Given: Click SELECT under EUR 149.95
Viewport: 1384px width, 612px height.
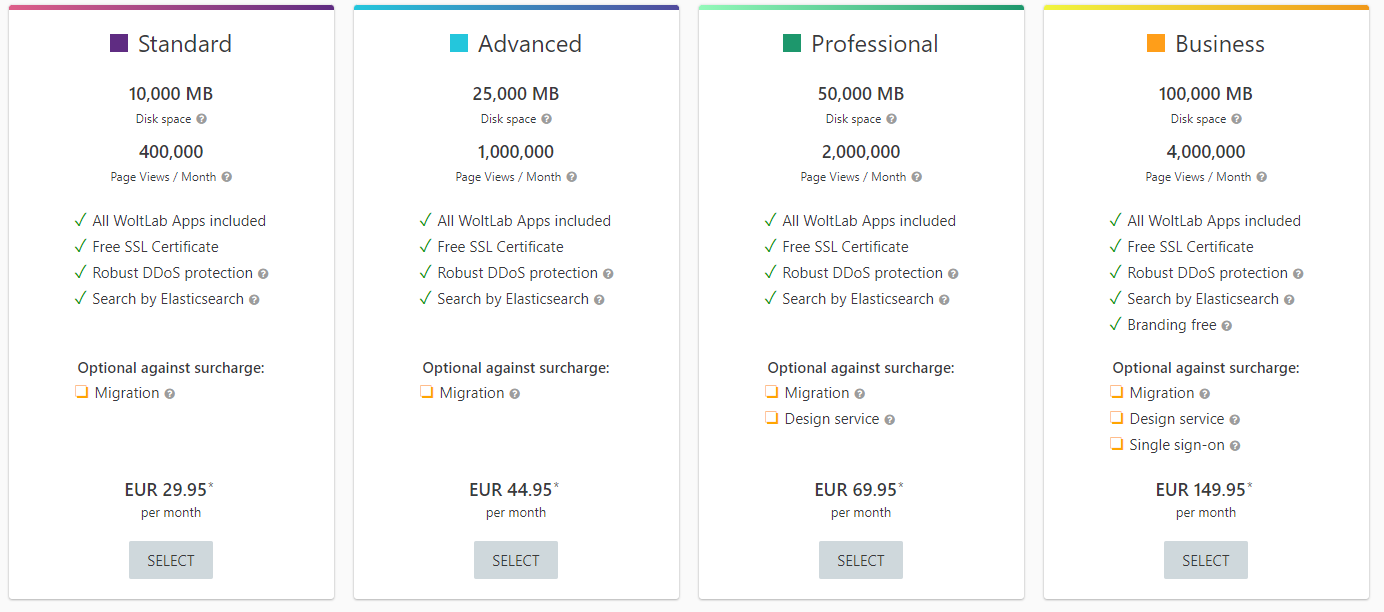Looking at the screenshot, I should point(1206,560).
